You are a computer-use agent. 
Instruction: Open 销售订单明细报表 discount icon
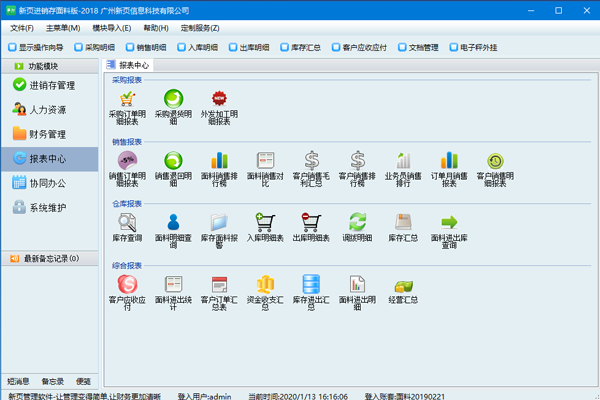127,161
